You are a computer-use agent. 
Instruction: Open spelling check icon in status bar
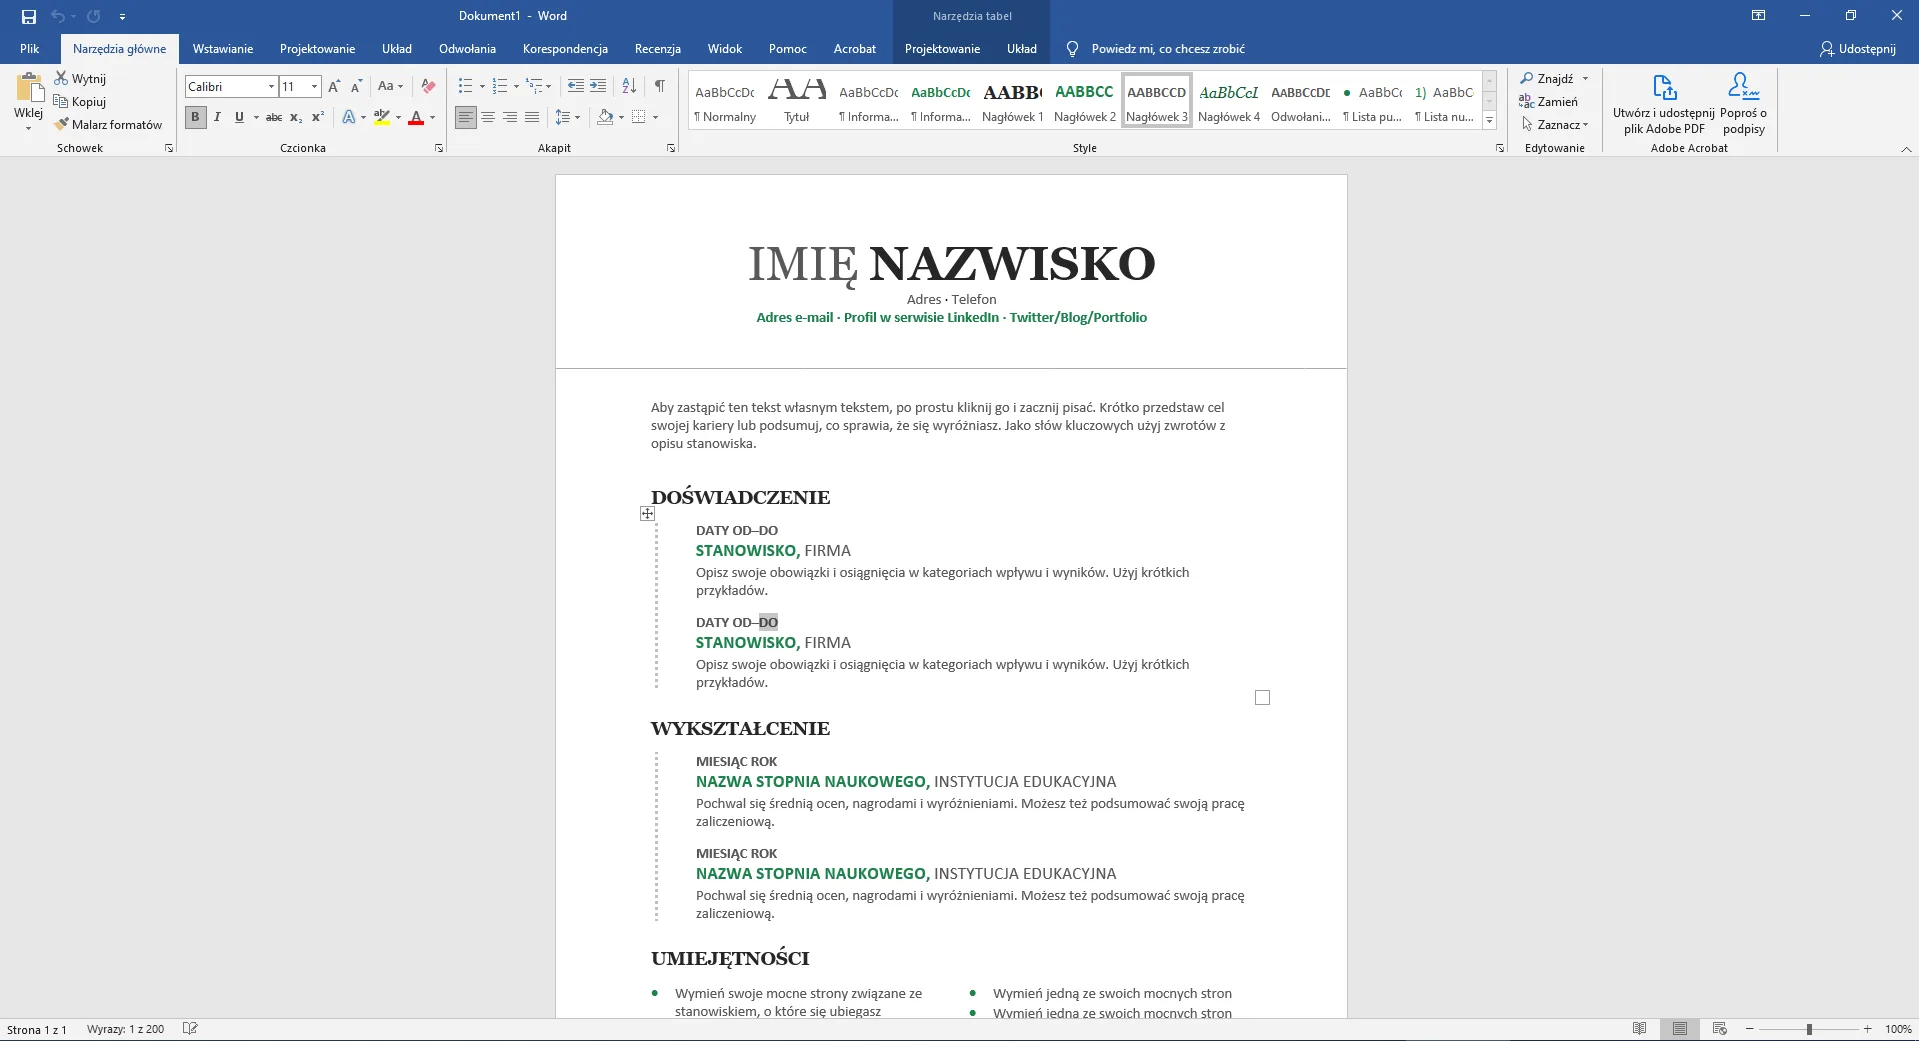[190, 1028]
